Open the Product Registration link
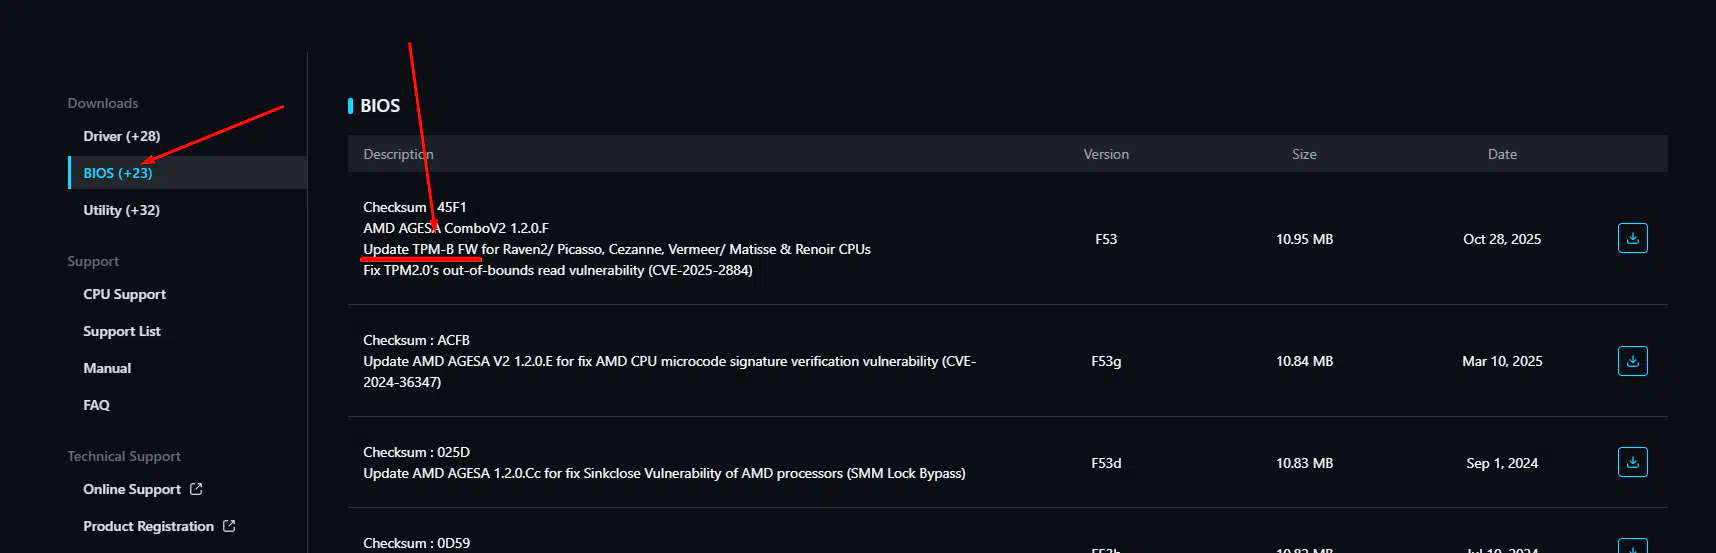Image resolution: width=1716 pixels, height=553 pixels. [x=148, y=526]
